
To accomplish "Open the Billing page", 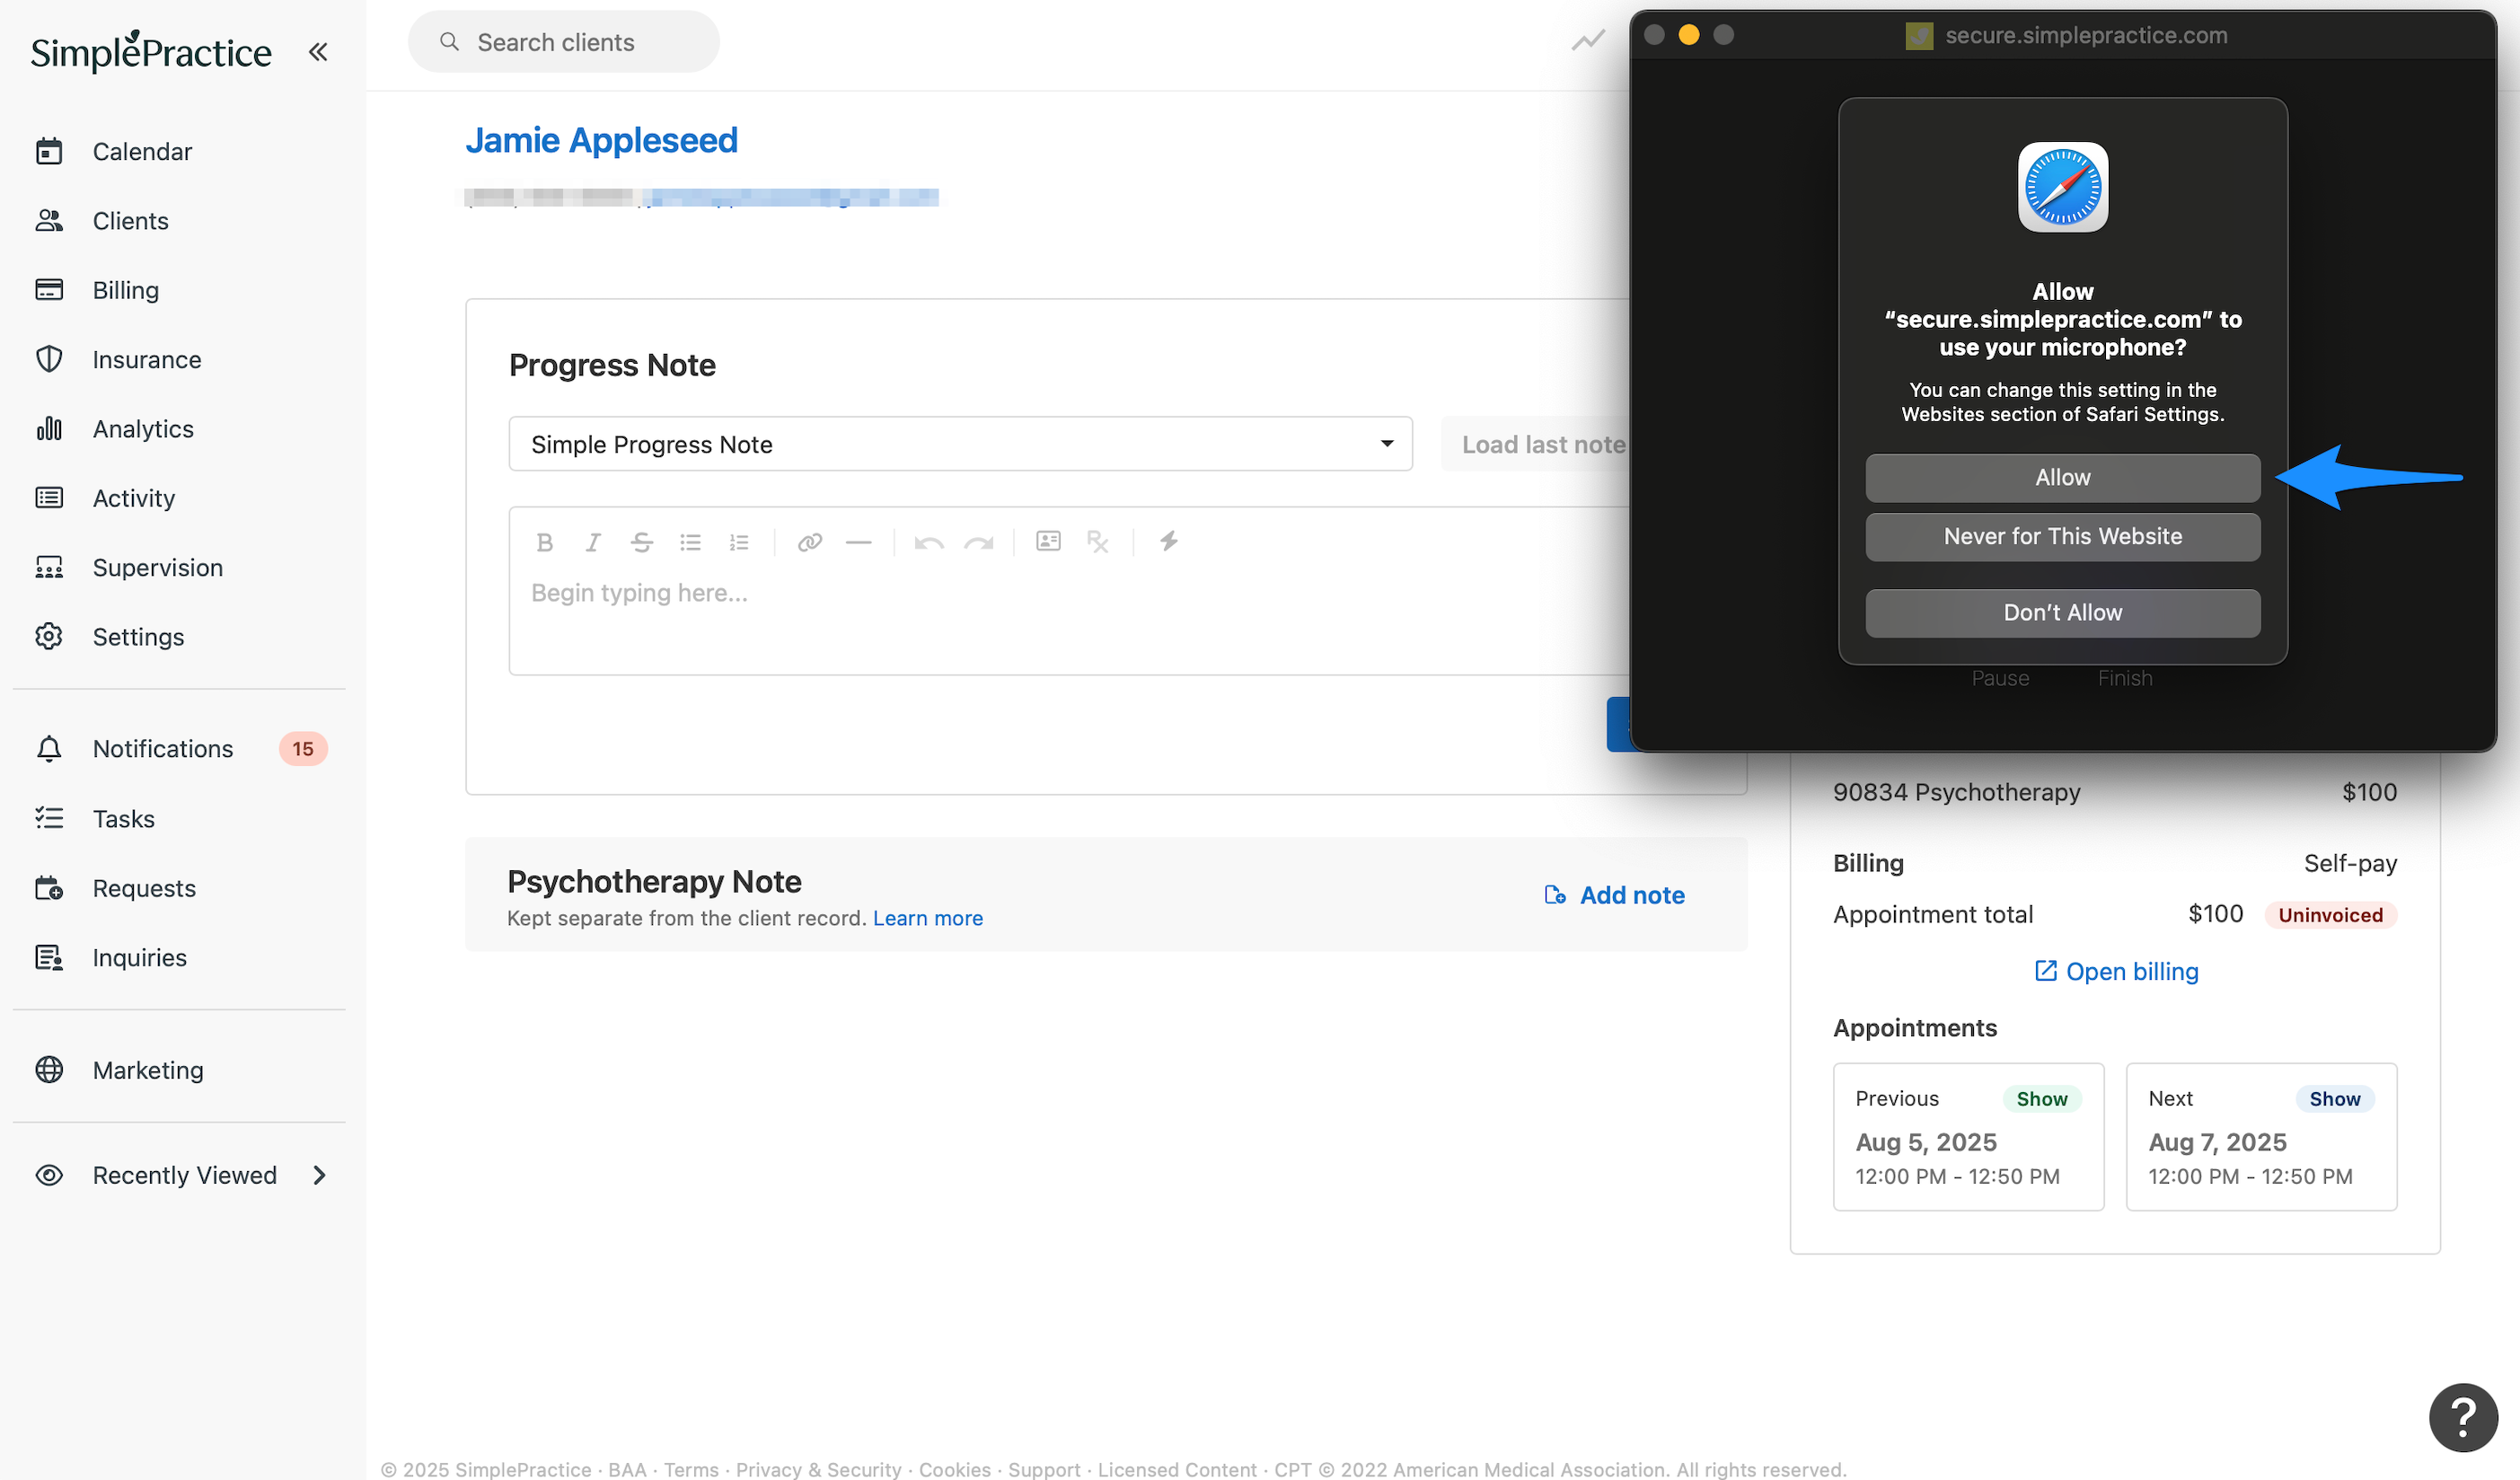I will pos(125,290).
